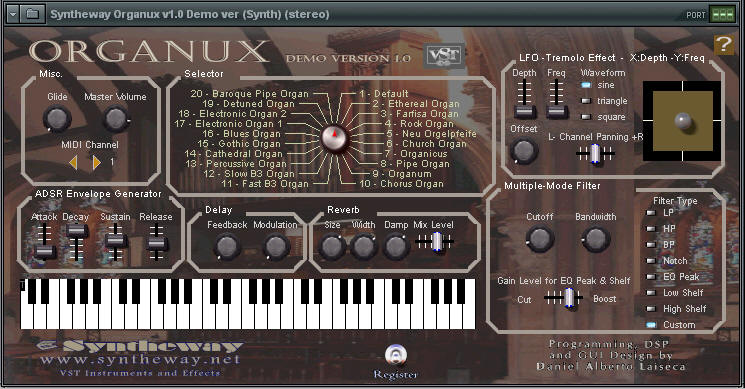The width and height of the screenshot is (745, 389).
Task: Click the LFO Depth slider handle
Action: tap(525, 112)
